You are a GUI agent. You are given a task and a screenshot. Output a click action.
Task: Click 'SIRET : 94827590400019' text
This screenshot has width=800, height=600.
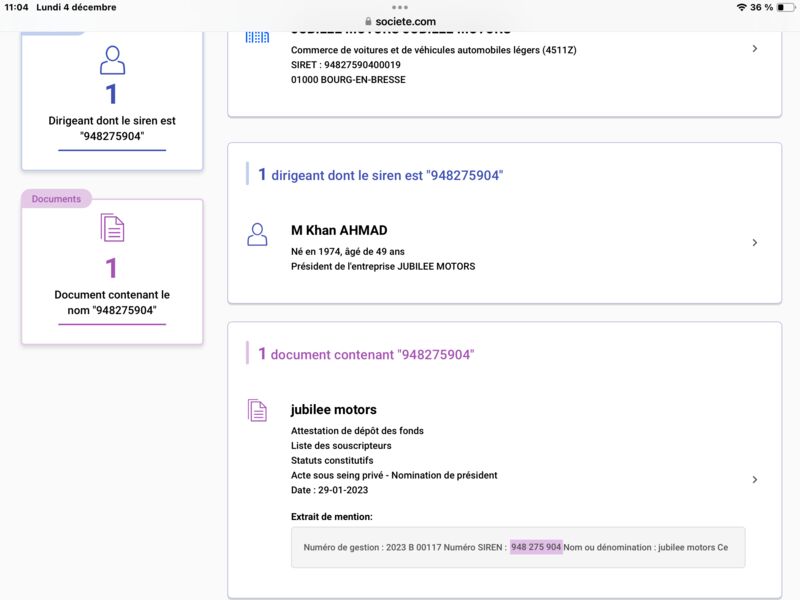(346, 65)
